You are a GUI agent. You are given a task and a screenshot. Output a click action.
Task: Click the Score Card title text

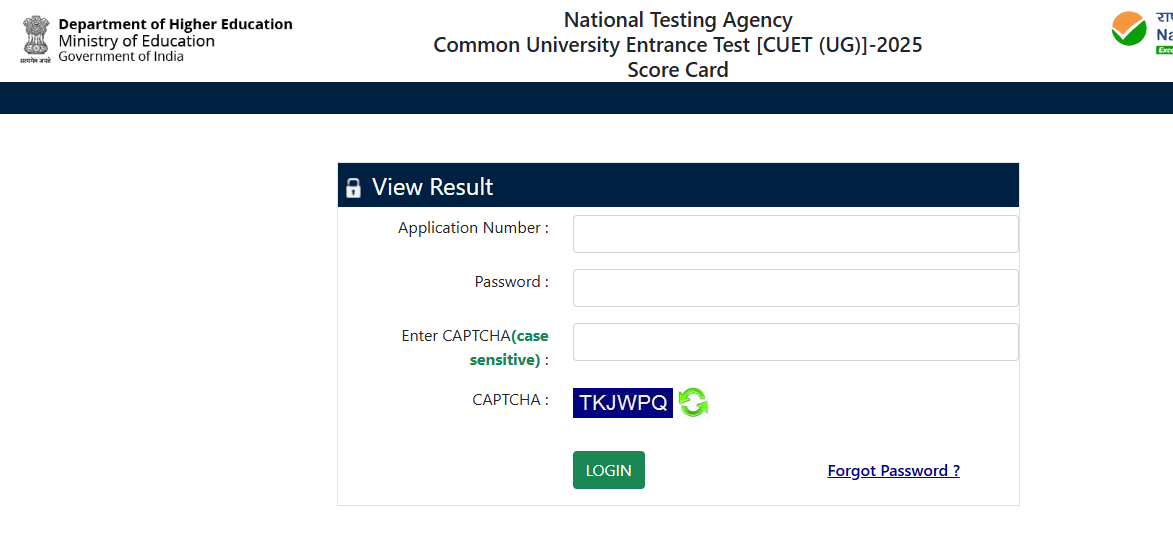click(678, 70)
